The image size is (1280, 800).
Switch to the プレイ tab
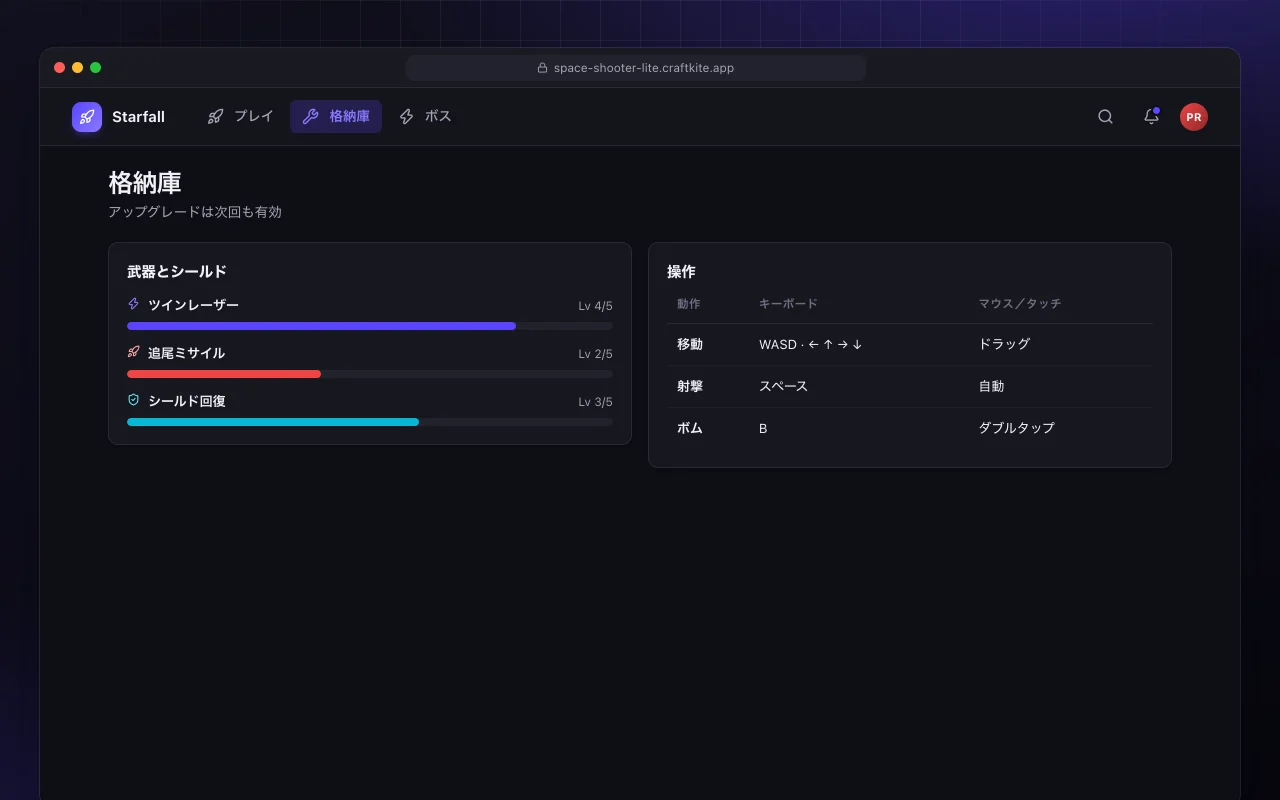tap(240, 116)
